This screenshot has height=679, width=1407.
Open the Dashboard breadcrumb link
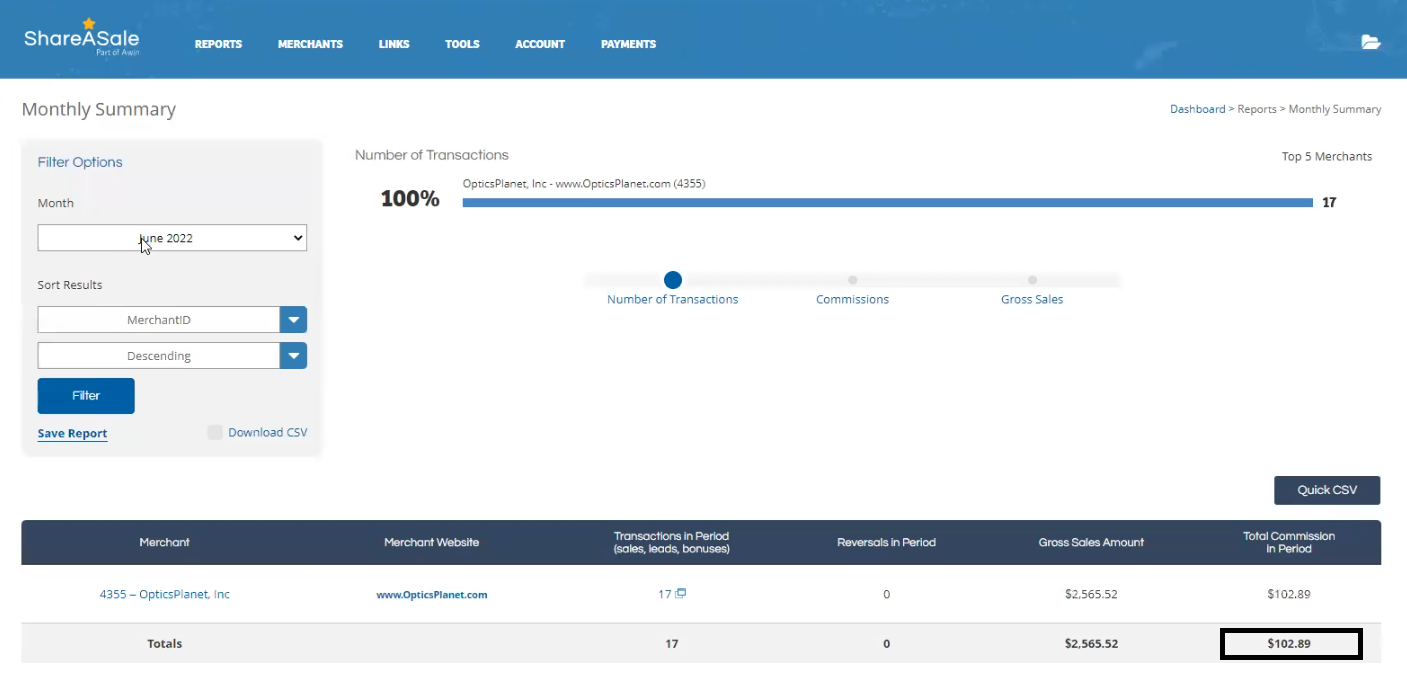pyautogui.click(x=1197, y=109)
